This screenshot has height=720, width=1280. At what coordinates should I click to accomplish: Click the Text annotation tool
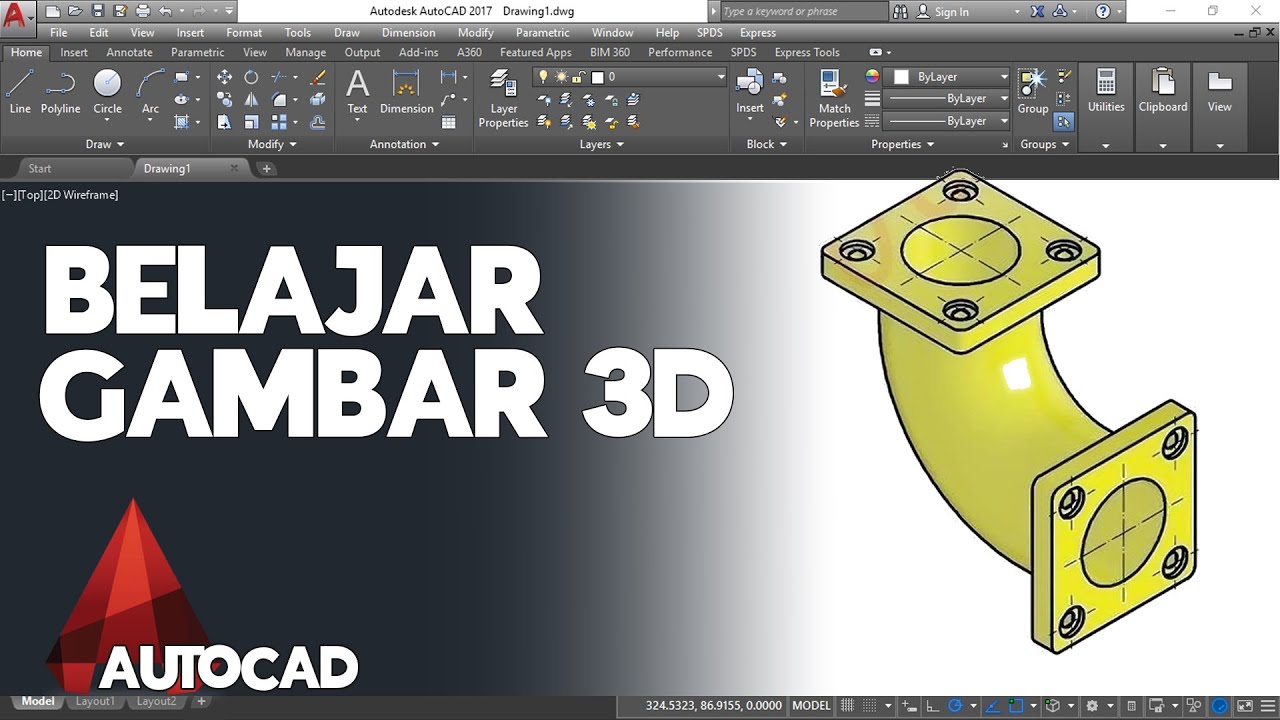coord(357,92)
